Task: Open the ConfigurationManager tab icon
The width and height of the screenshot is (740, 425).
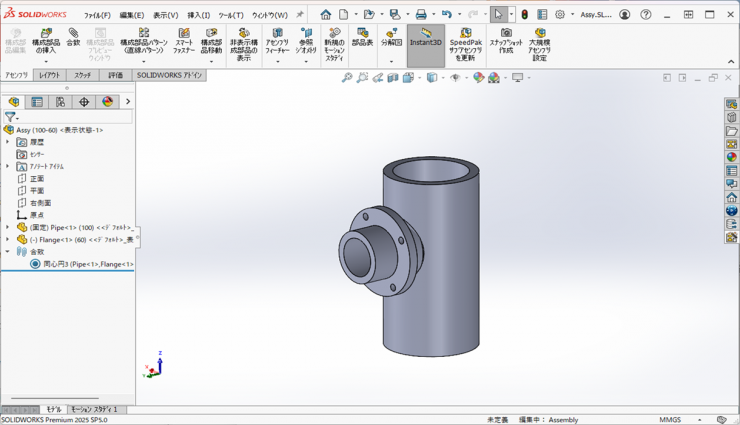Action: pyautogui.click(x=60, y=102)
